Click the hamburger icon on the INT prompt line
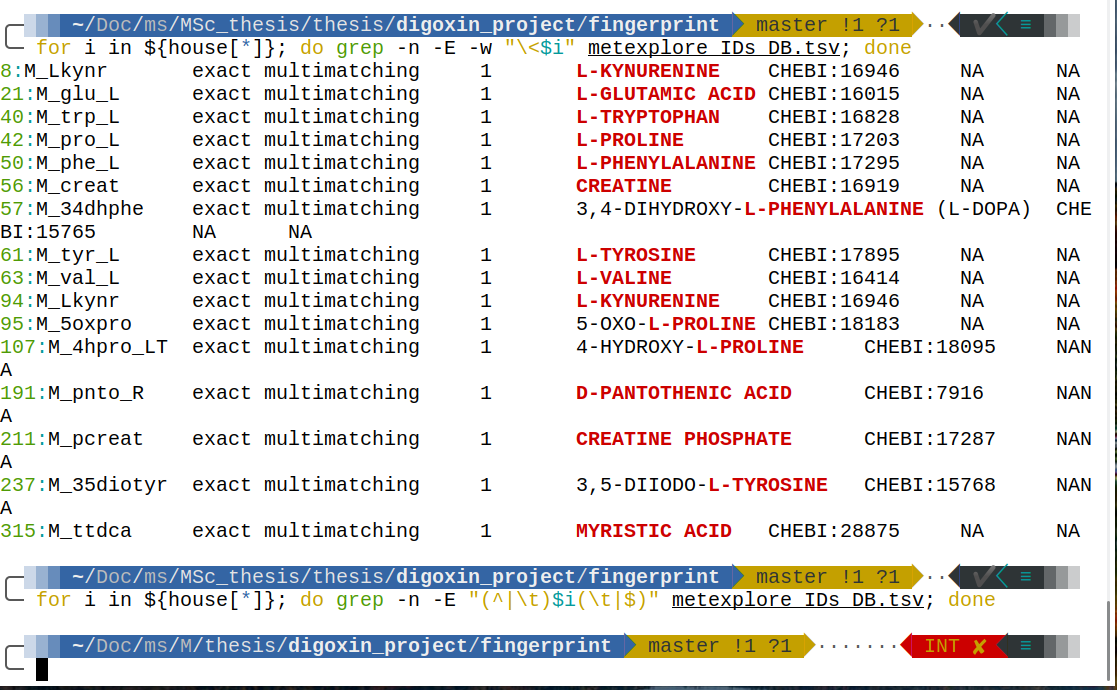The image size is (1117, 690). click(x=1026, y=646)
